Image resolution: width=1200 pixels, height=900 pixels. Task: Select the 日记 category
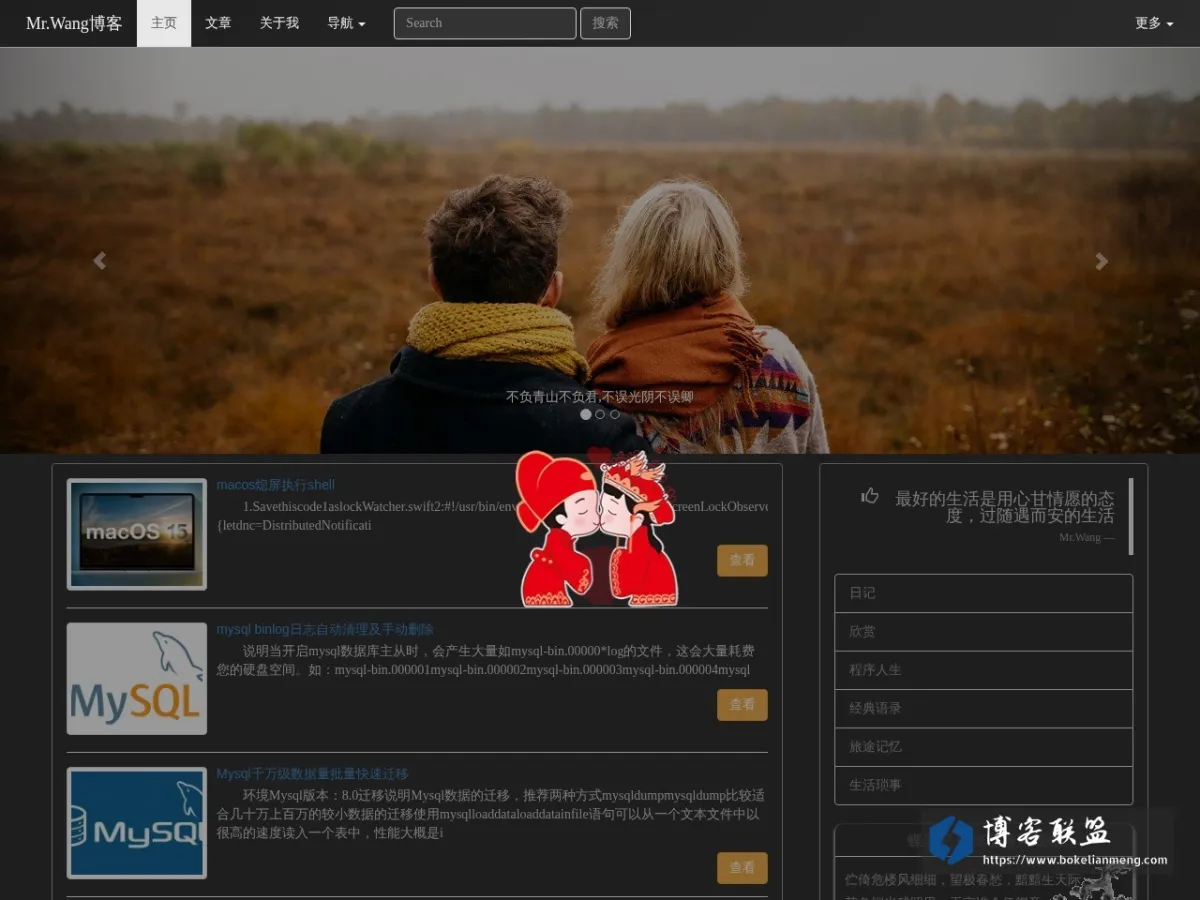(x=984, y=593)
